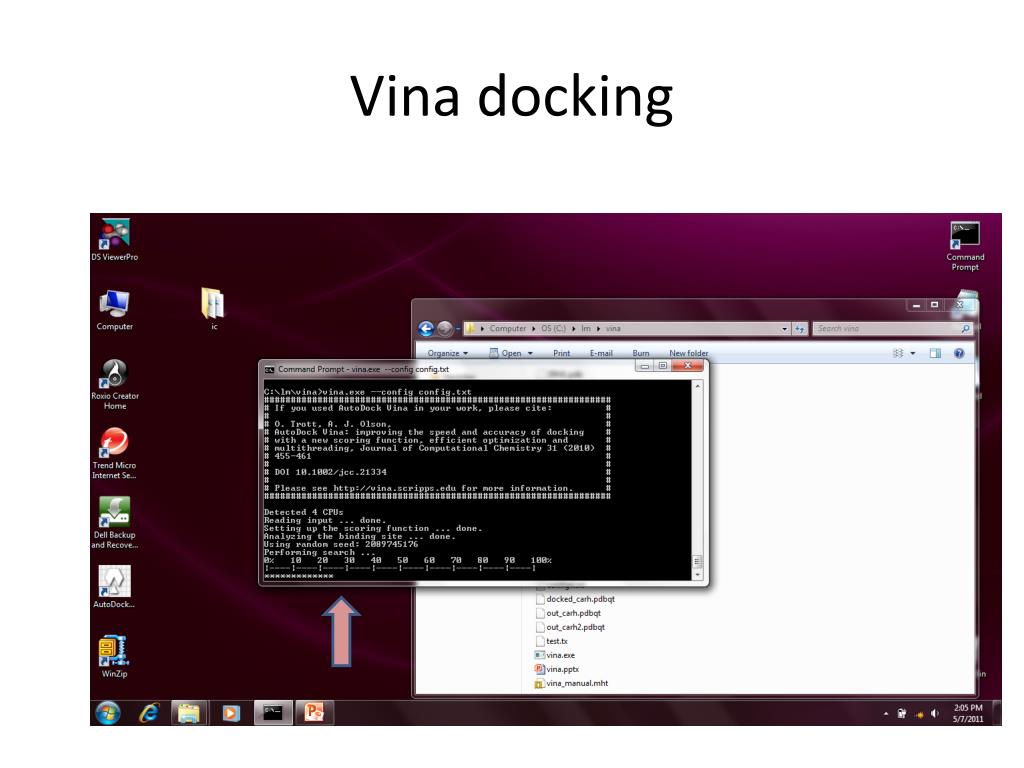Switch to Command Prompt in the taskbar

pyautogui.click(x=273, y=712)
